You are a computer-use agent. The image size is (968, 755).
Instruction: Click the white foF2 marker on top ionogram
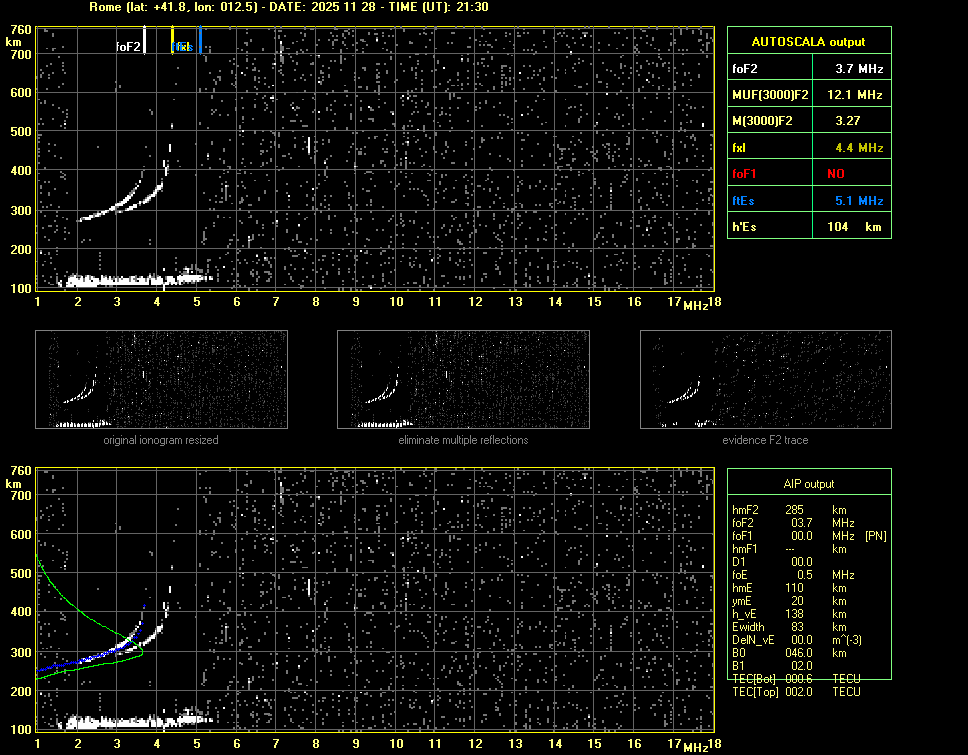(145, 40)
